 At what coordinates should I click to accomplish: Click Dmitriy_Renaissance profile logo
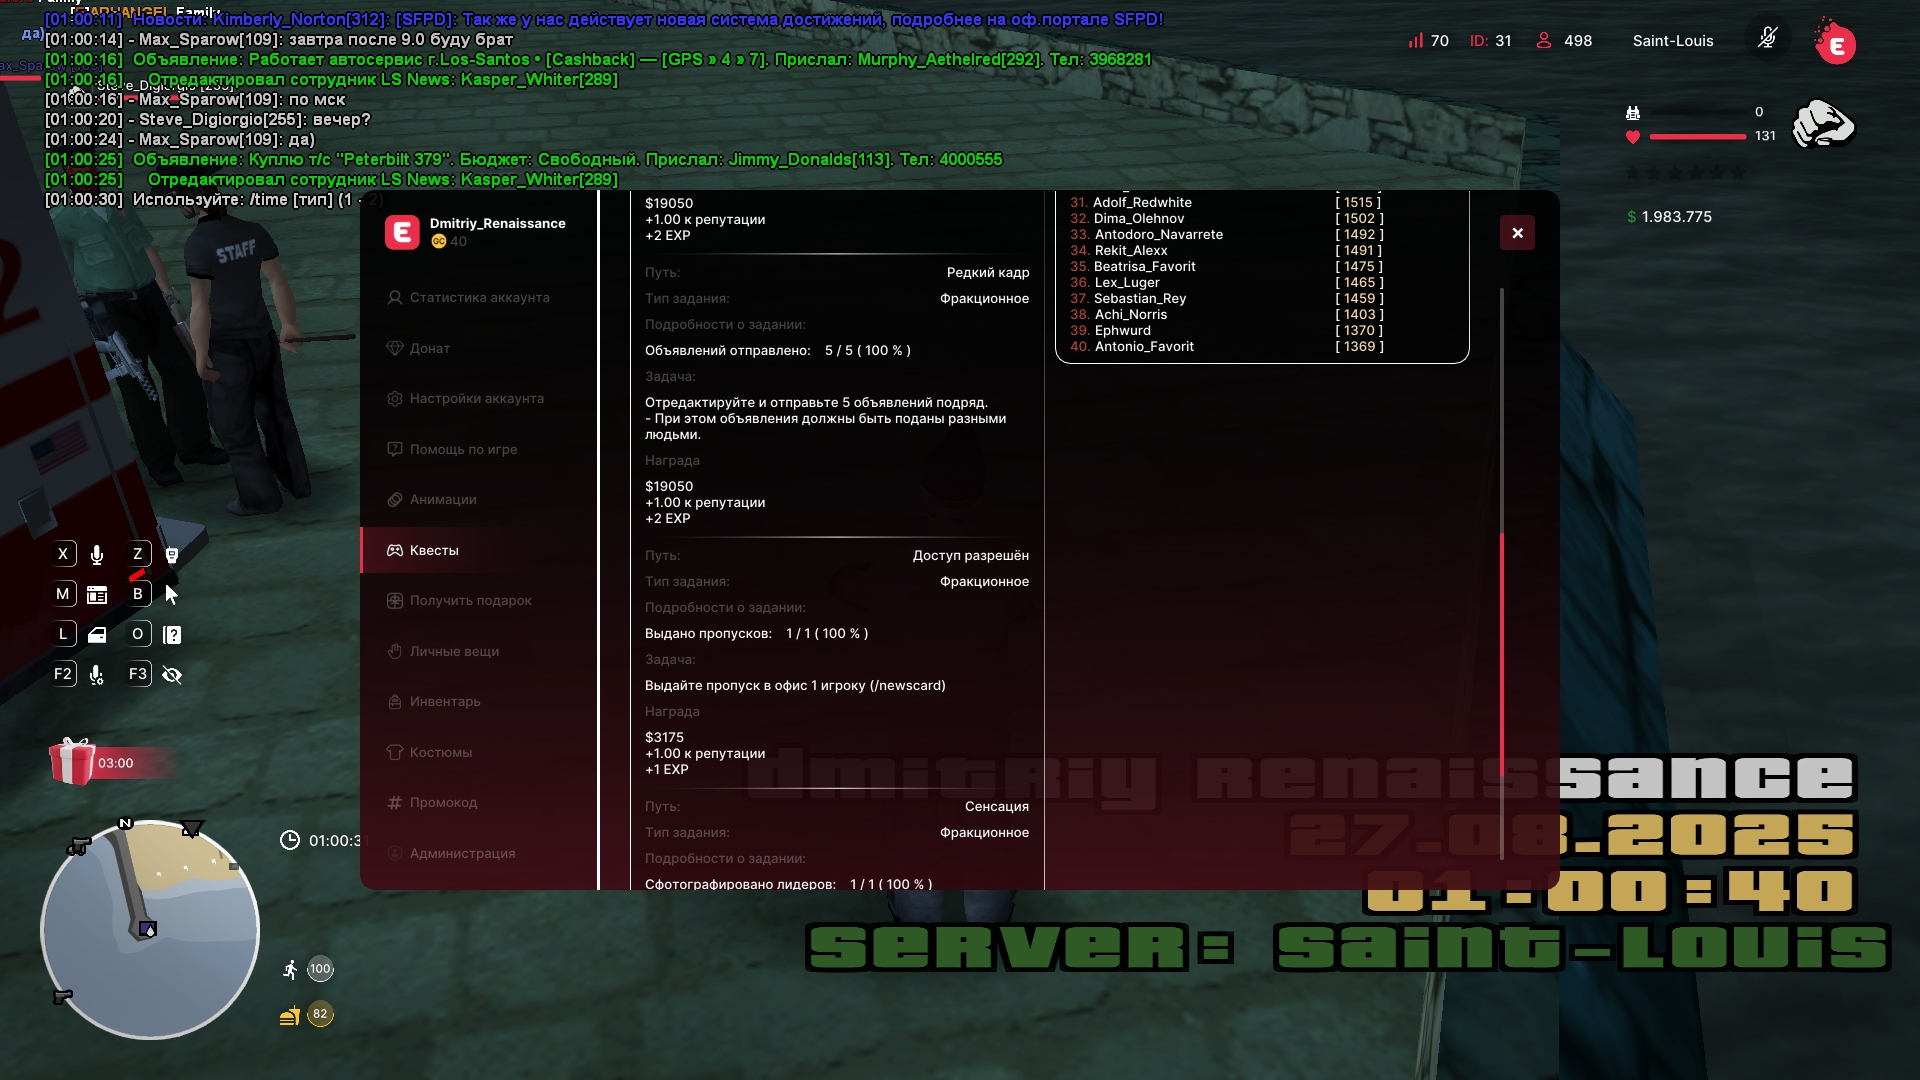[x=402, y=233]
